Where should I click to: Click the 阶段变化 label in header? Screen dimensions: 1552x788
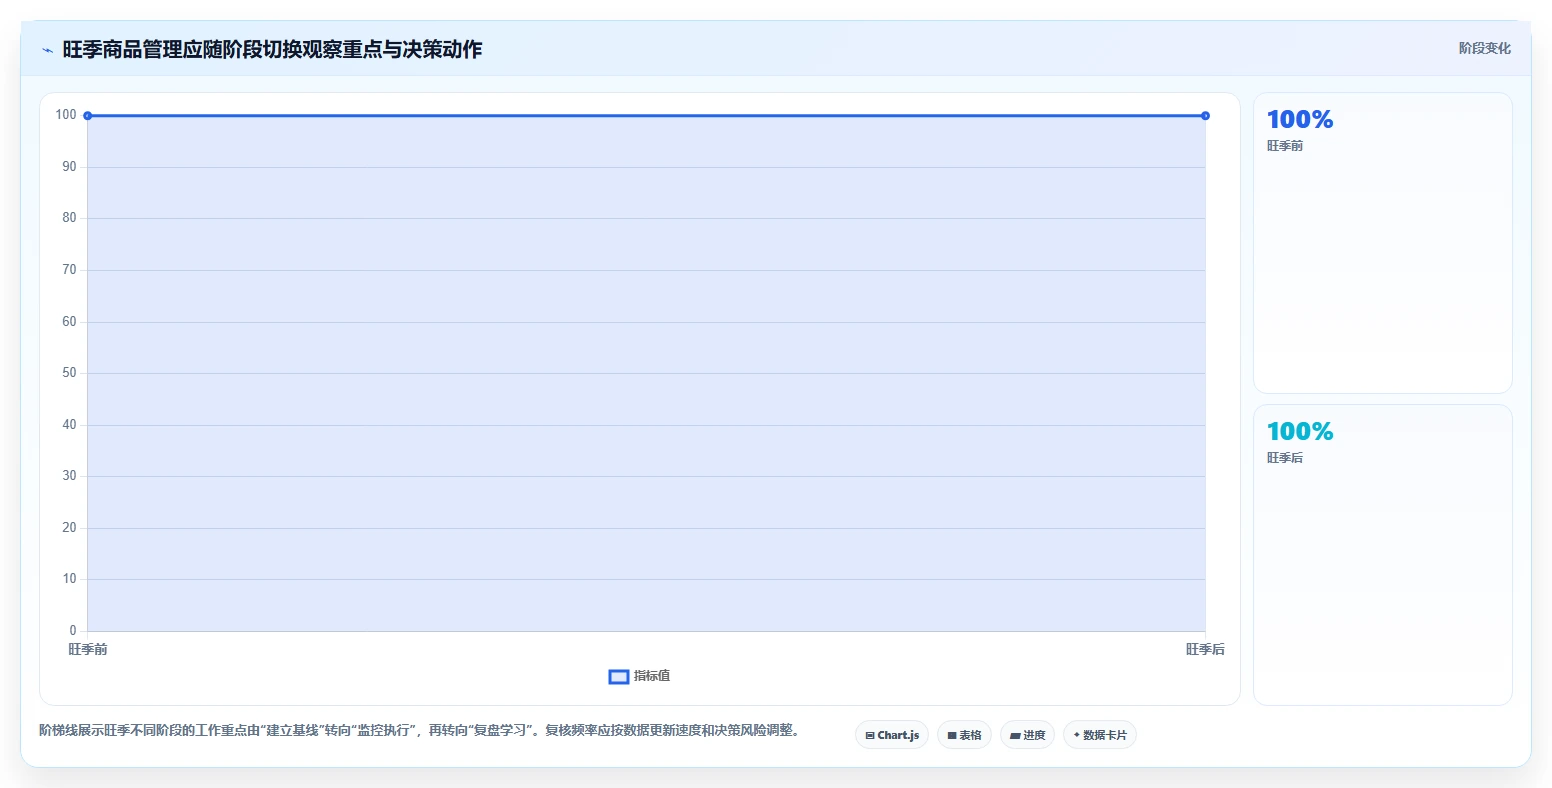point(1484,48)
